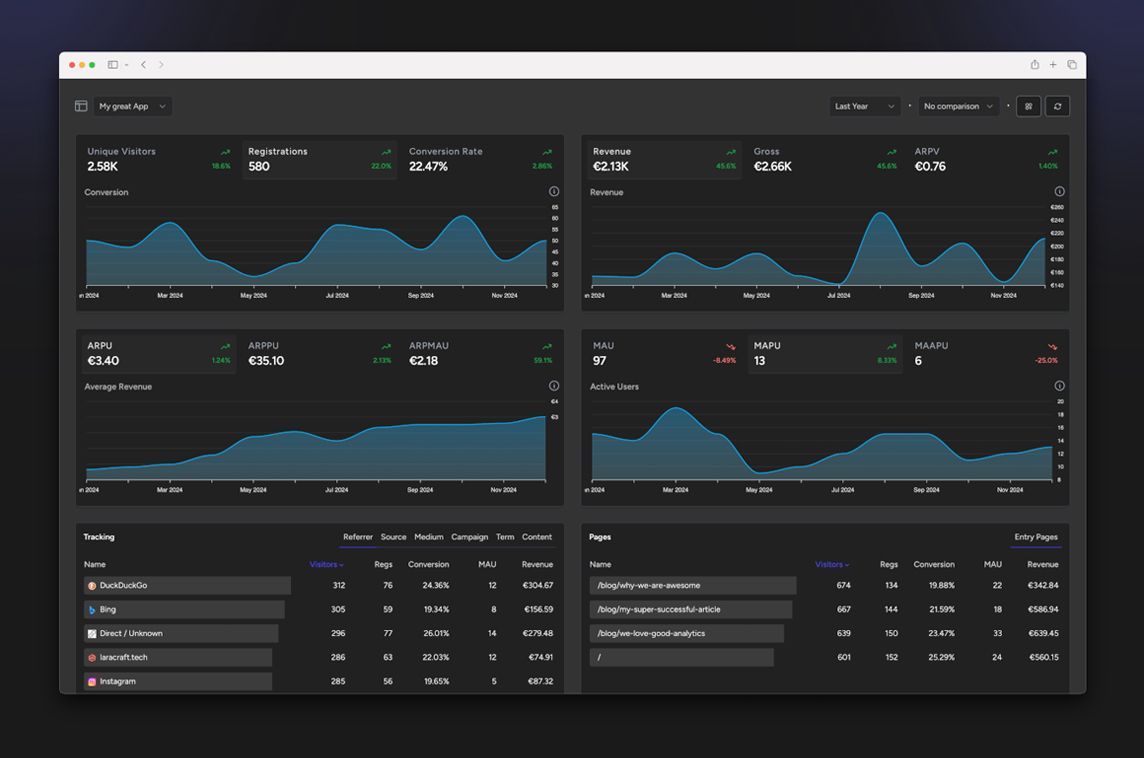Switch to the Source tab in Tracking

(x=394, y=536)
